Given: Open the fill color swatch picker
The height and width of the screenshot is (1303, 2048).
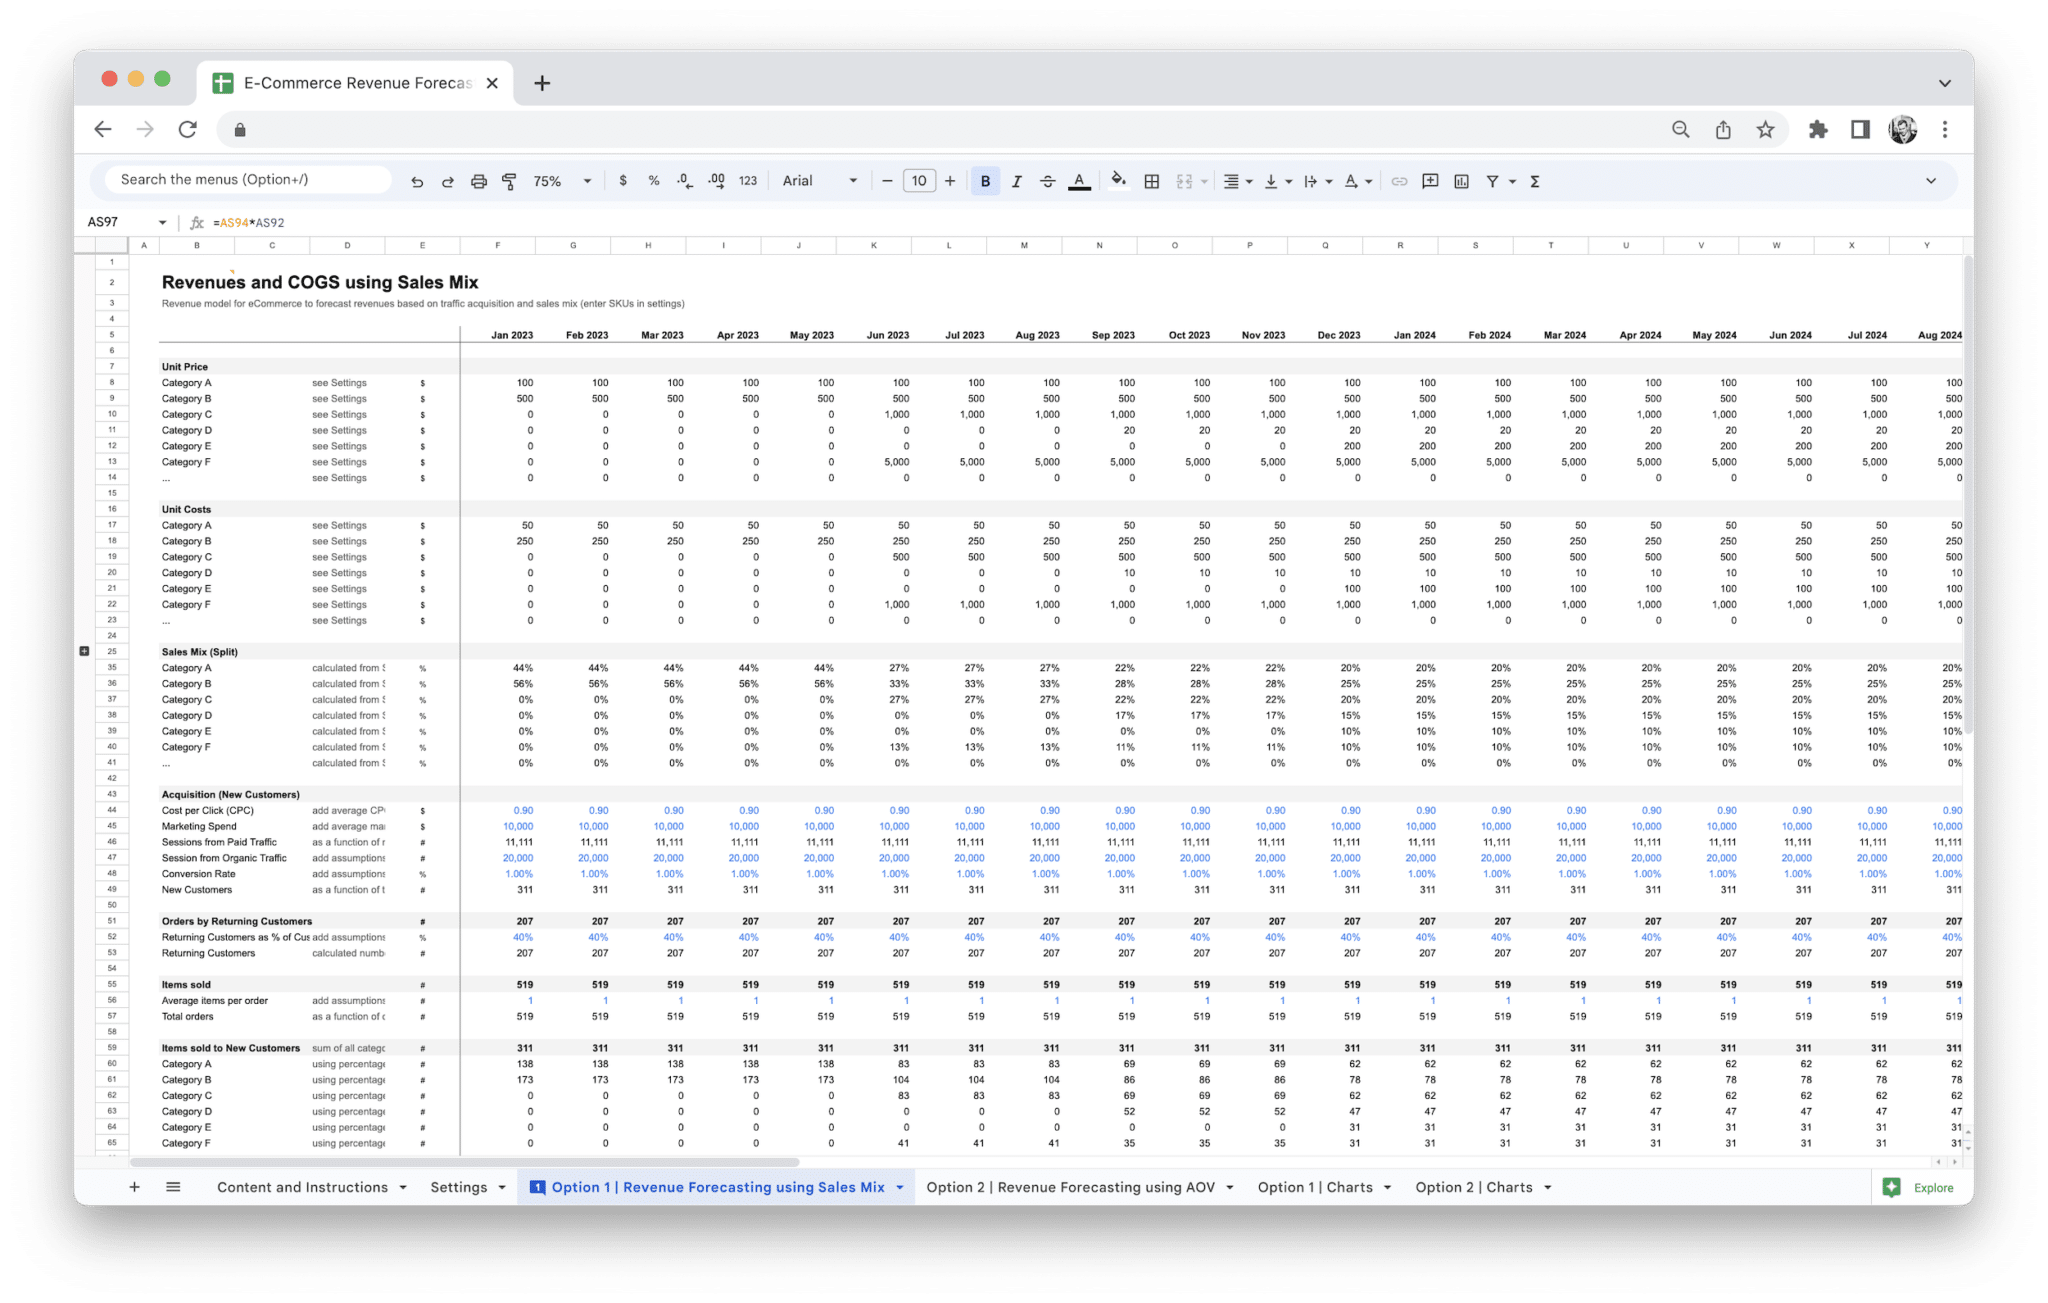Looking at the screenshot, I should click(1118, 181).
